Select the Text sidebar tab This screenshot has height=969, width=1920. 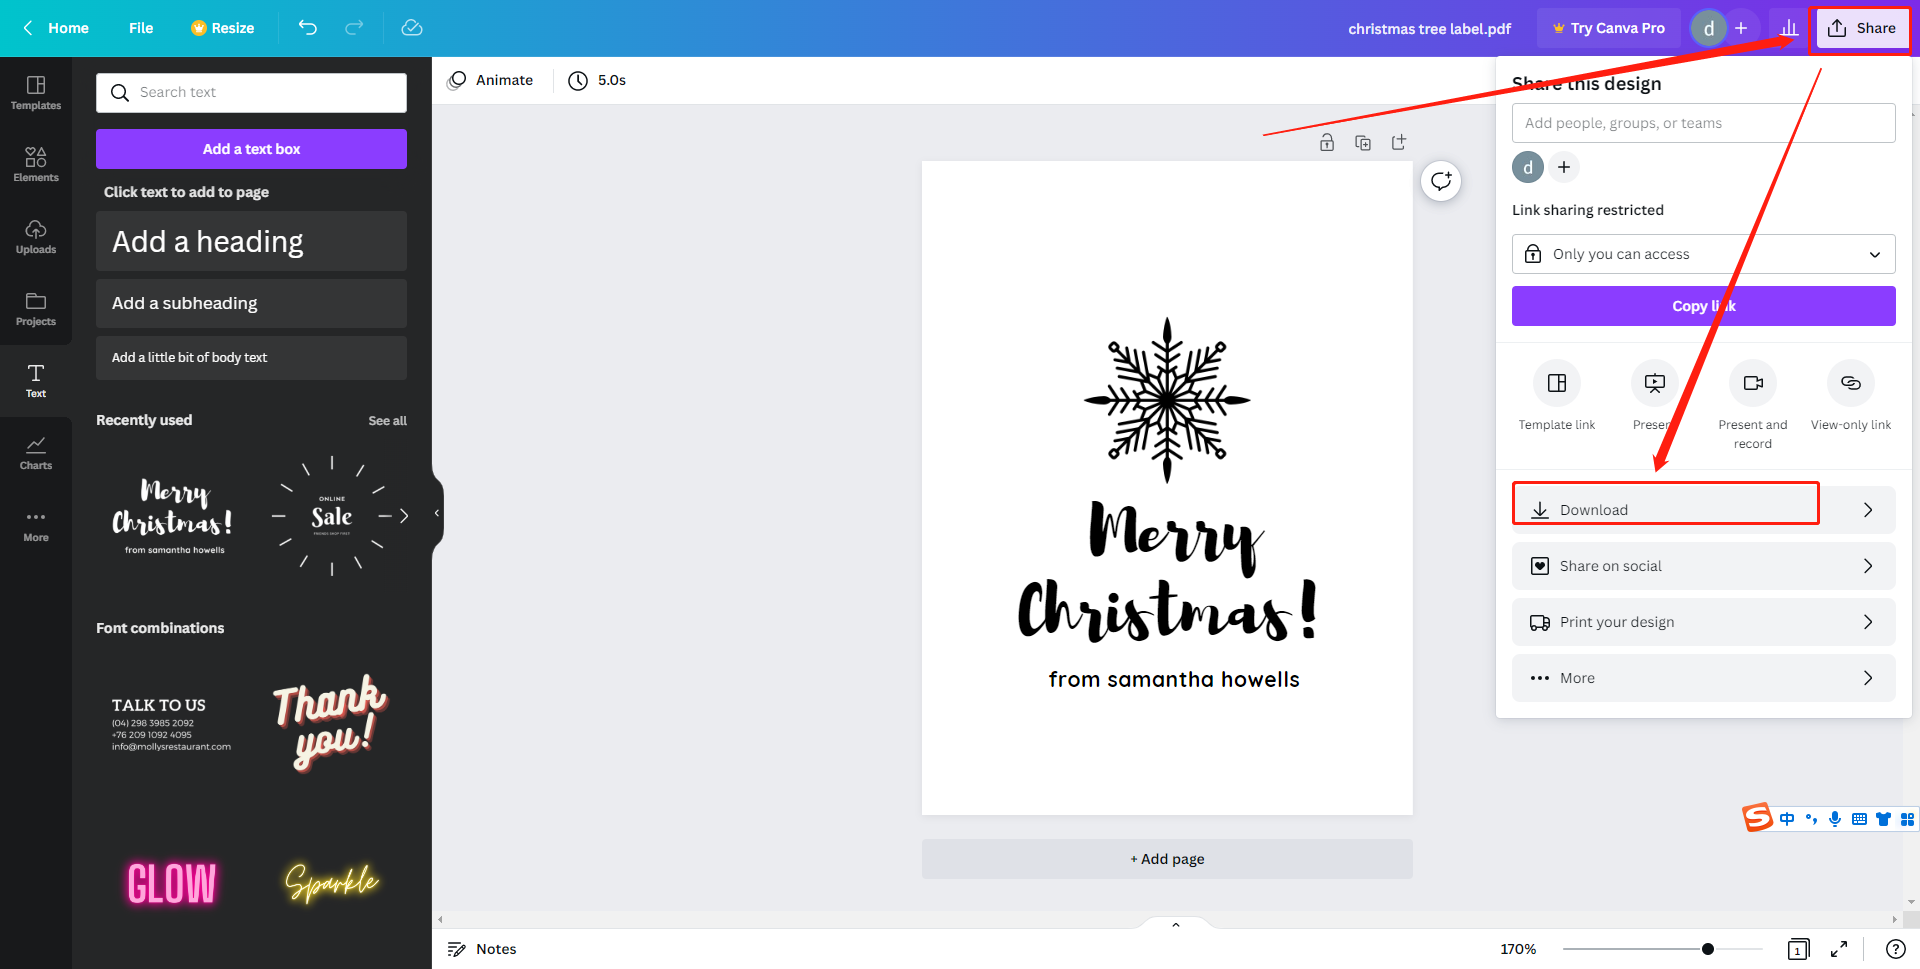click(36, 381)
